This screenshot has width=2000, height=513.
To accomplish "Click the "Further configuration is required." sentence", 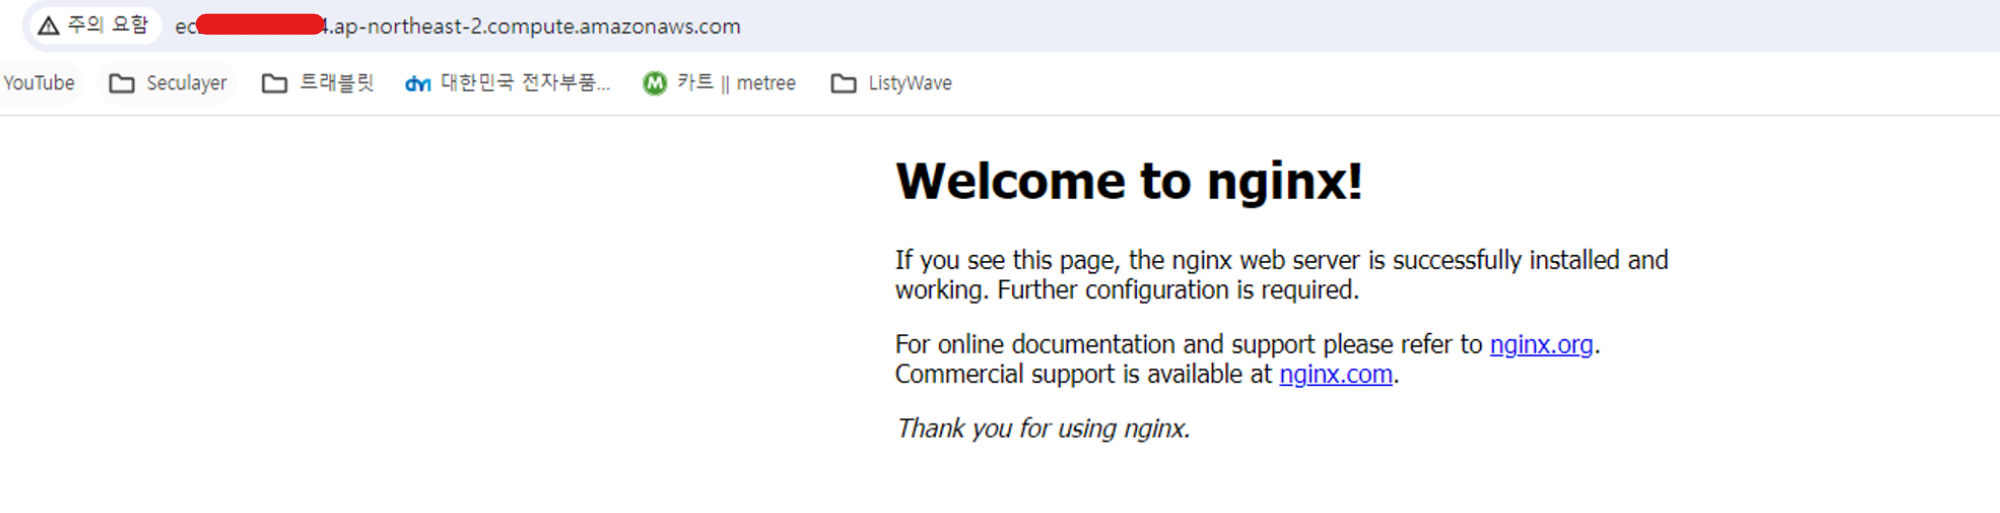I will (x=1178, y=290).
